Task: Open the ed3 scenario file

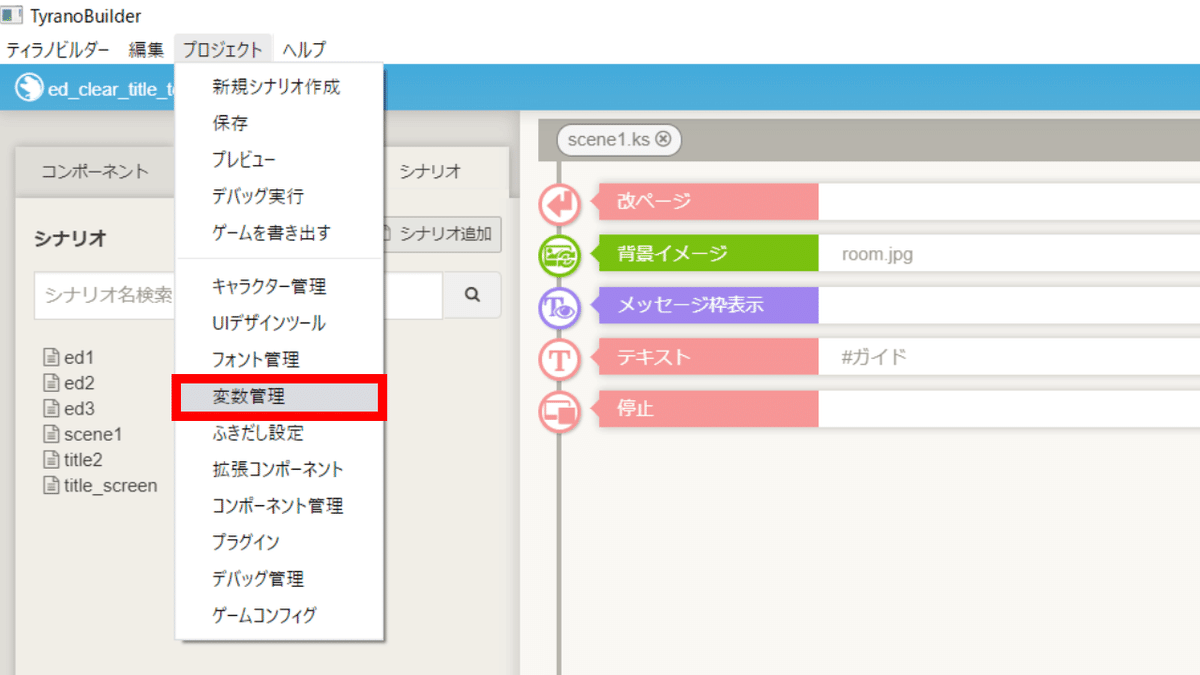Action: (x=68, y=409)
